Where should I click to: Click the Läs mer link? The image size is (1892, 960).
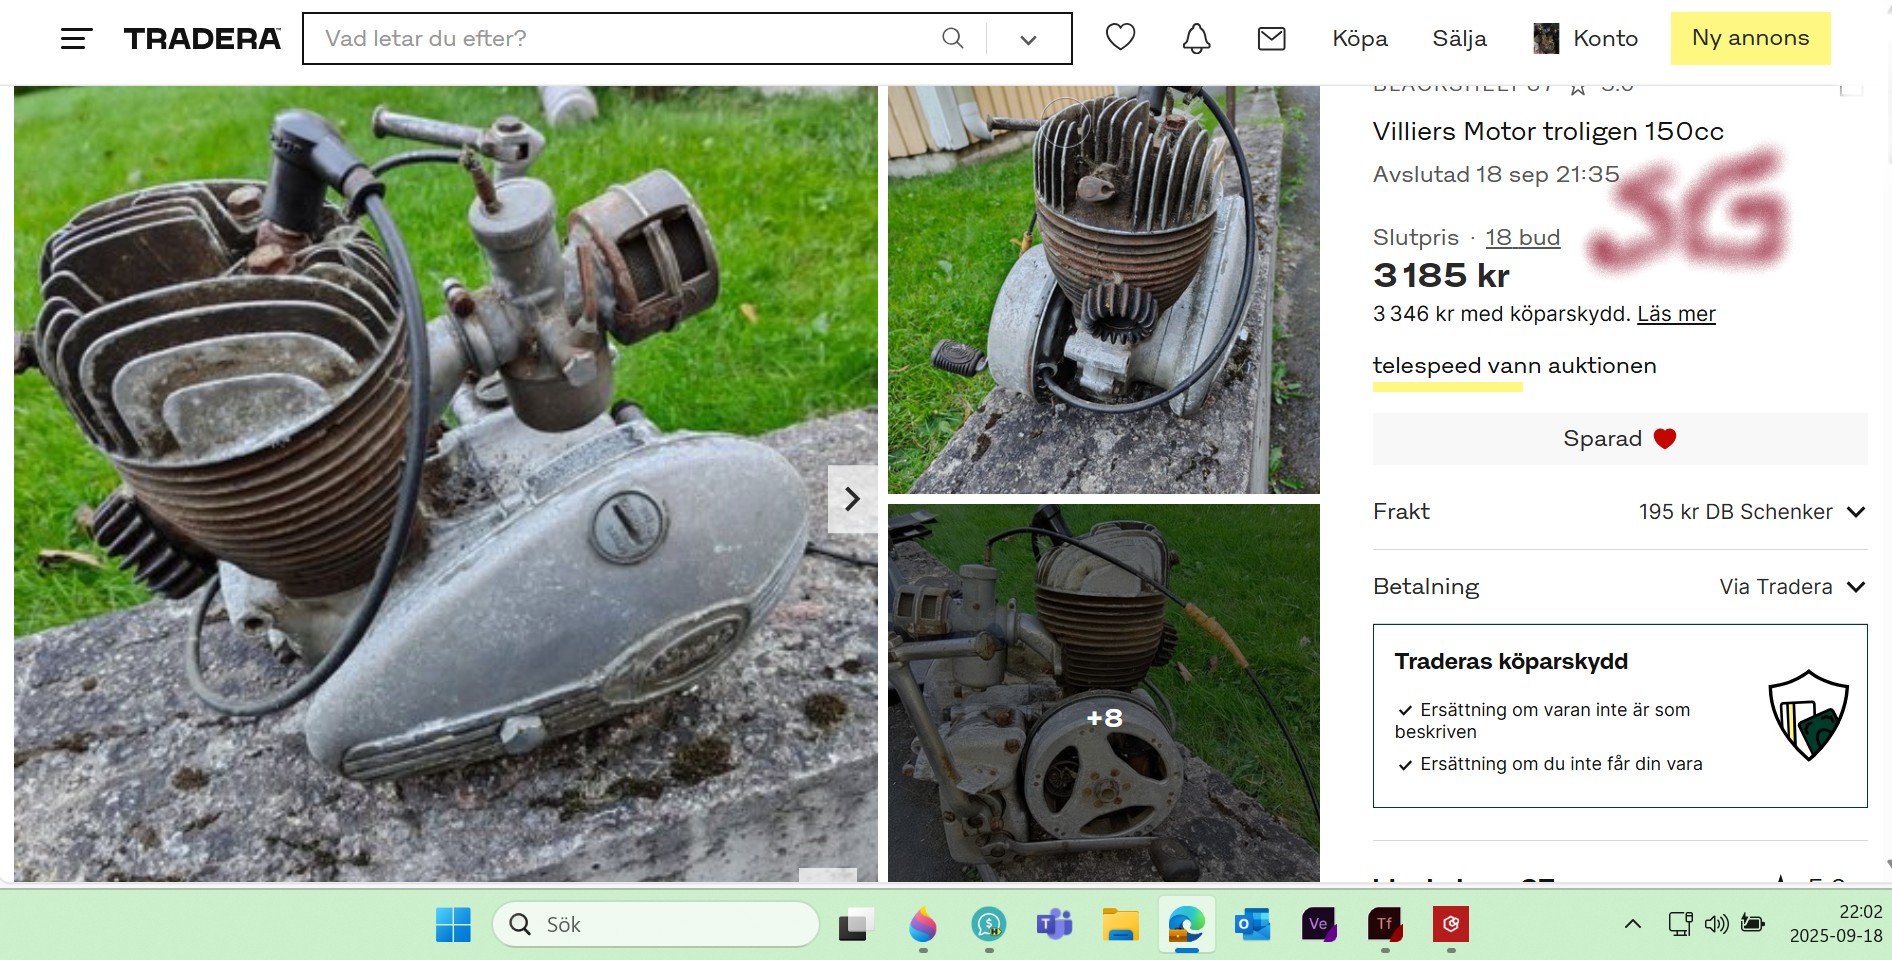tap(1676, 314)
